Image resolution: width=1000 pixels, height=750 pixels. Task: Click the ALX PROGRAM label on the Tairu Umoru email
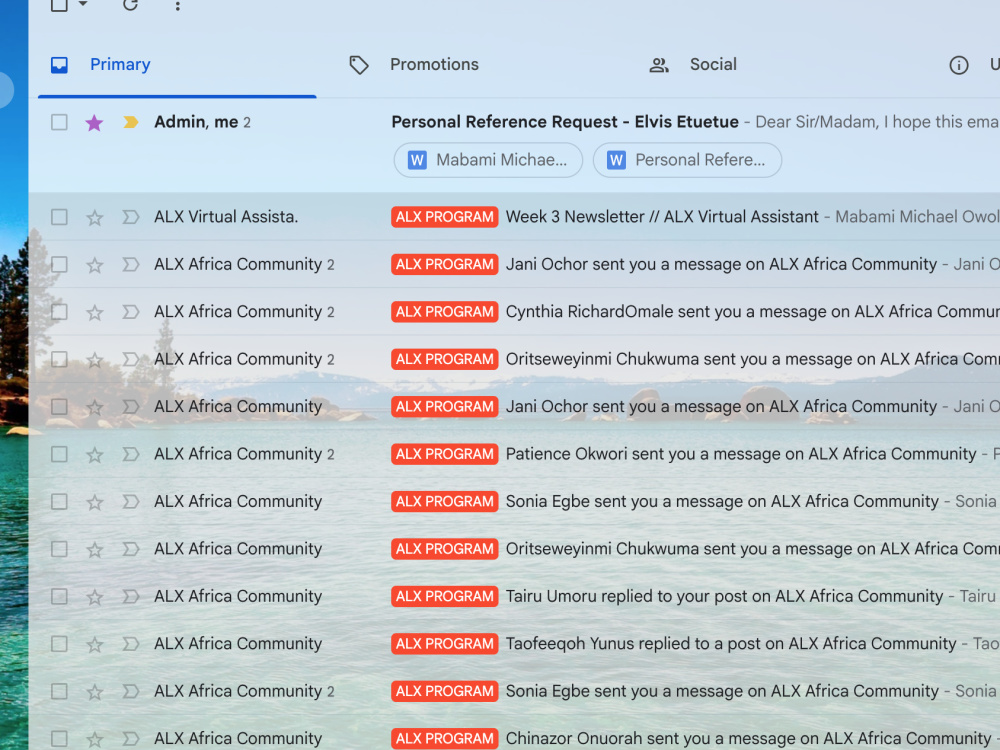pyautogui.click(x=445, y=596)
